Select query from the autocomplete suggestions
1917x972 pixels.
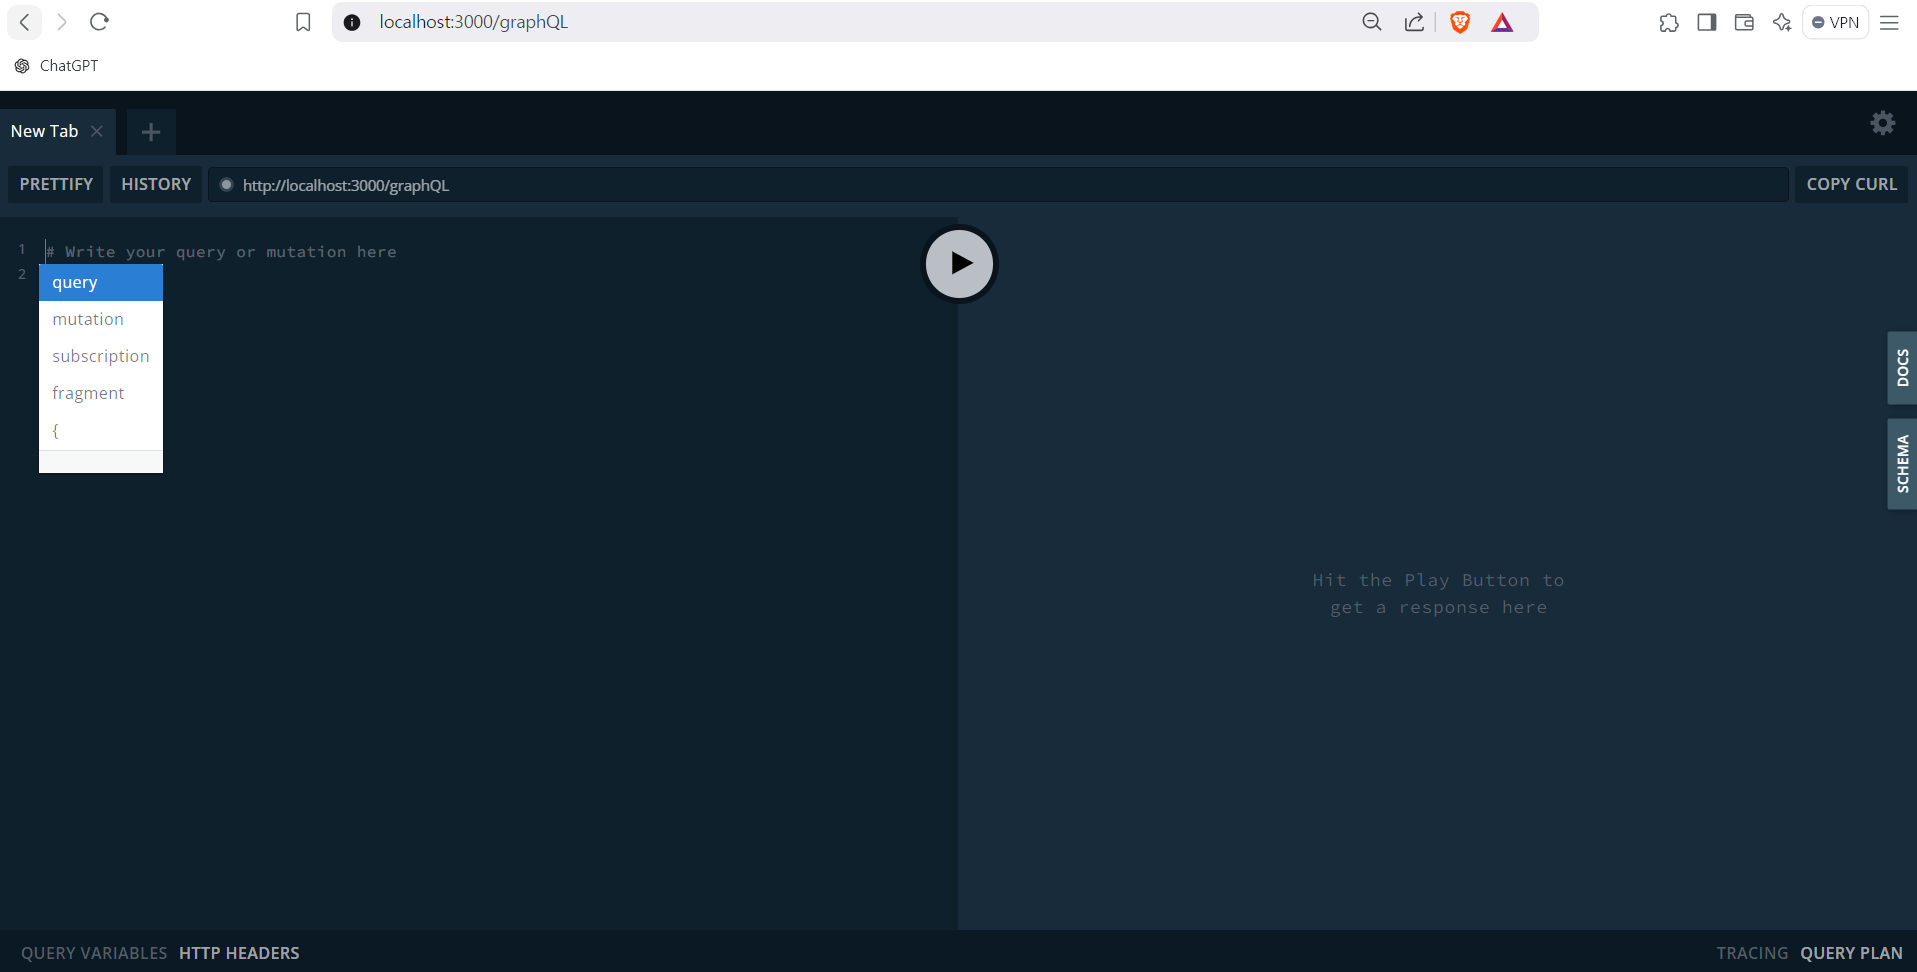point(74,282)
